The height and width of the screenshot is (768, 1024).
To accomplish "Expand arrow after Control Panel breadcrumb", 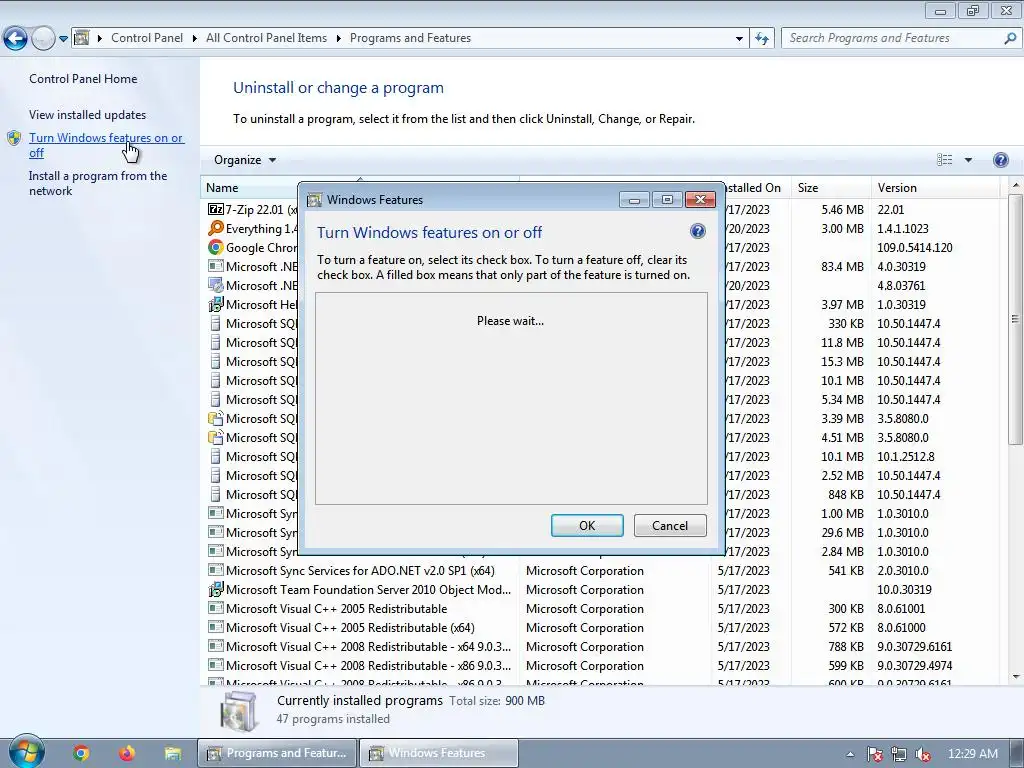I will 195,39.
